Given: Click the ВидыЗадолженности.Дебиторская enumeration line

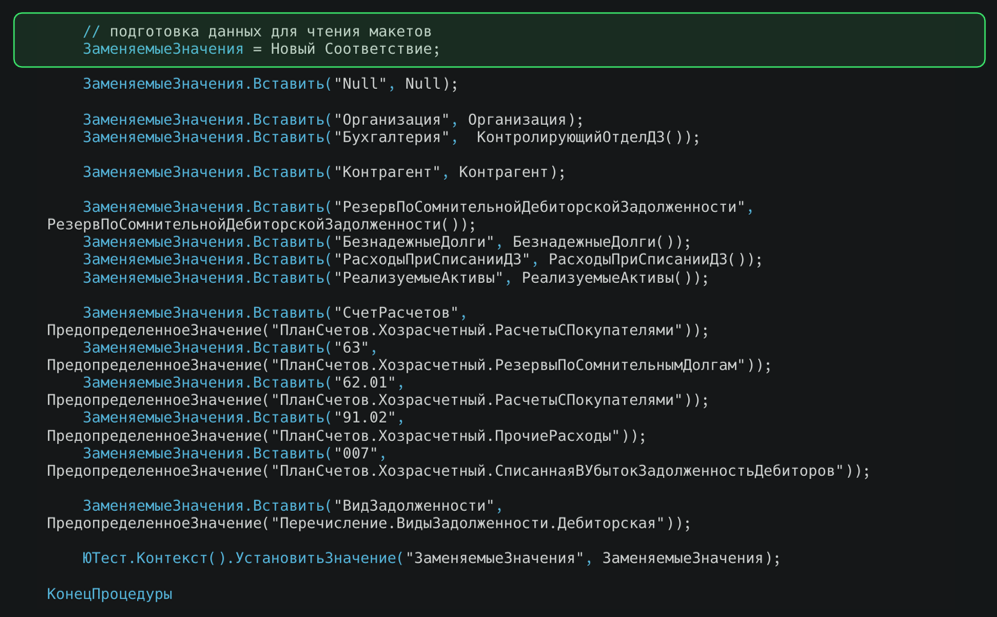Looking at the screenshot, I should (369, 523).
